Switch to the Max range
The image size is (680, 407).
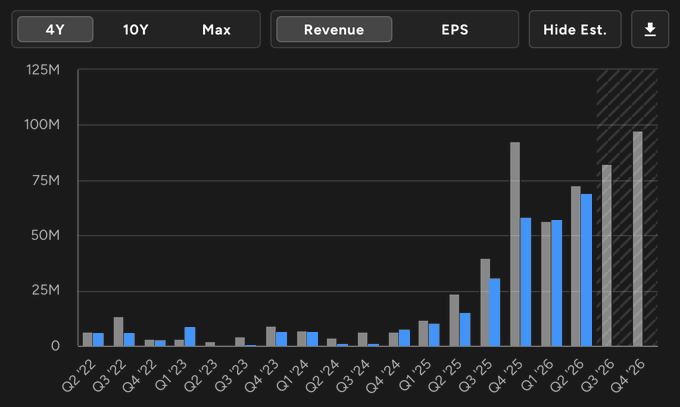216,30
